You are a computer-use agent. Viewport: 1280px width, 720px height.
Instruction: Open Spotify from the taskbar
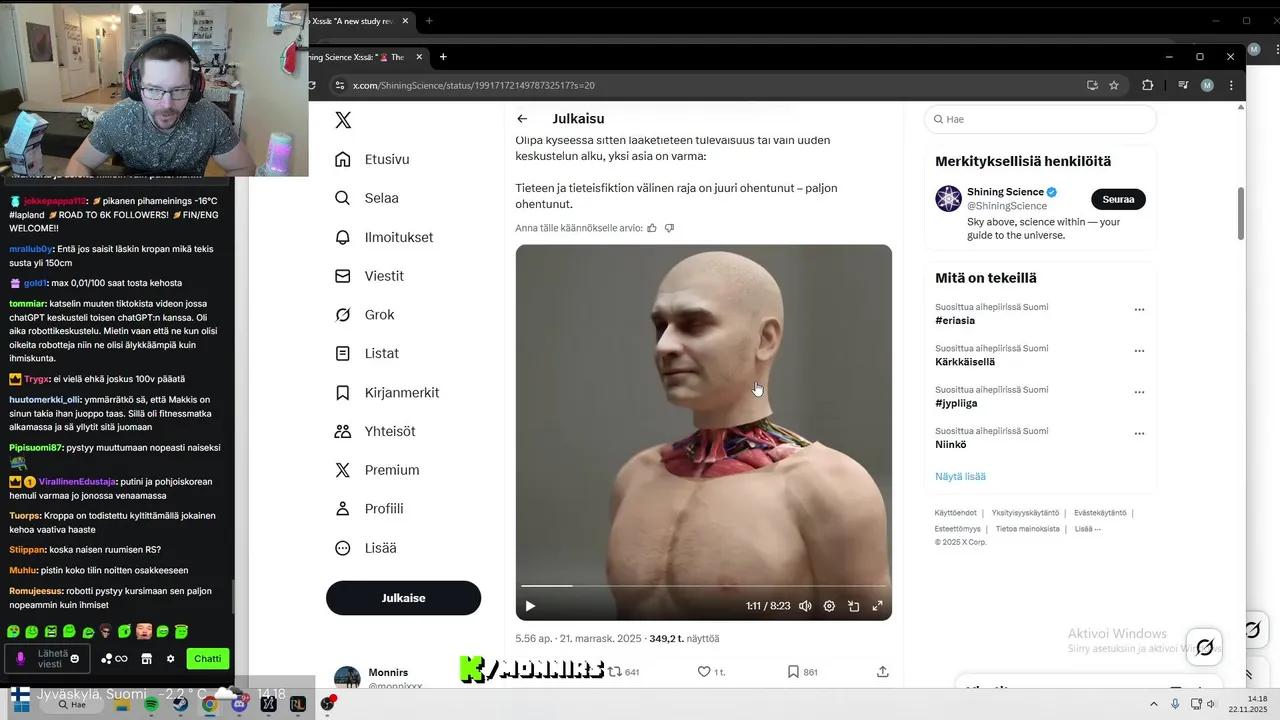tap(151, 705)
